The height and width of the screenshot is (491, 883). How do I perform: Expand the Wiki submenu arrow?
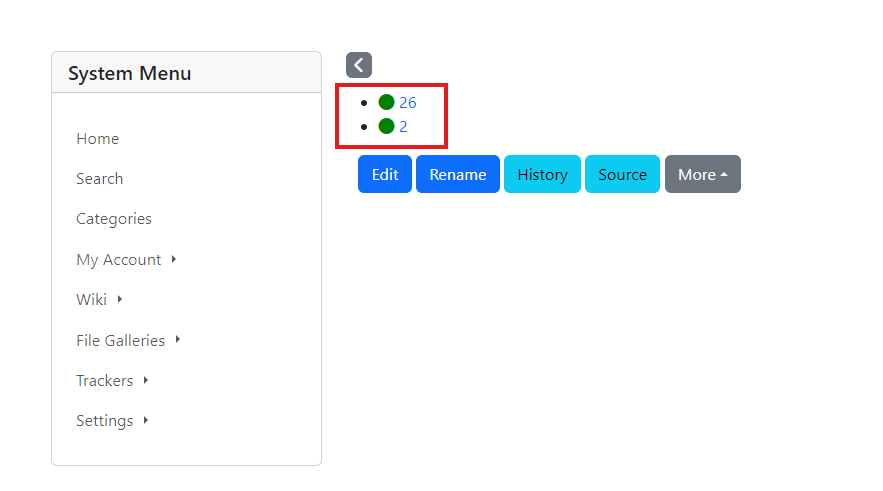point(120,299)
